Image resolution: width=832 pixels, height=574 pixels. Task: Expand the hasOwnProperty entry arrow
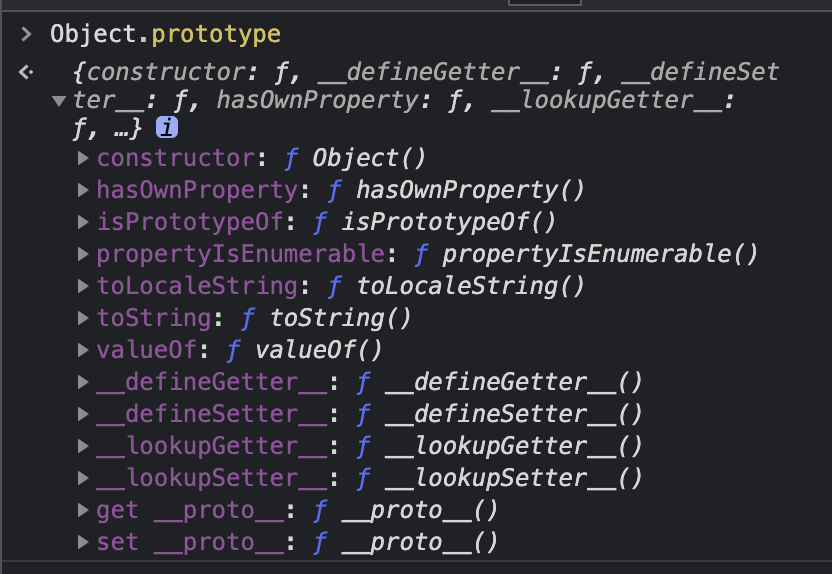pyautogui.click(x=84, y=191)
